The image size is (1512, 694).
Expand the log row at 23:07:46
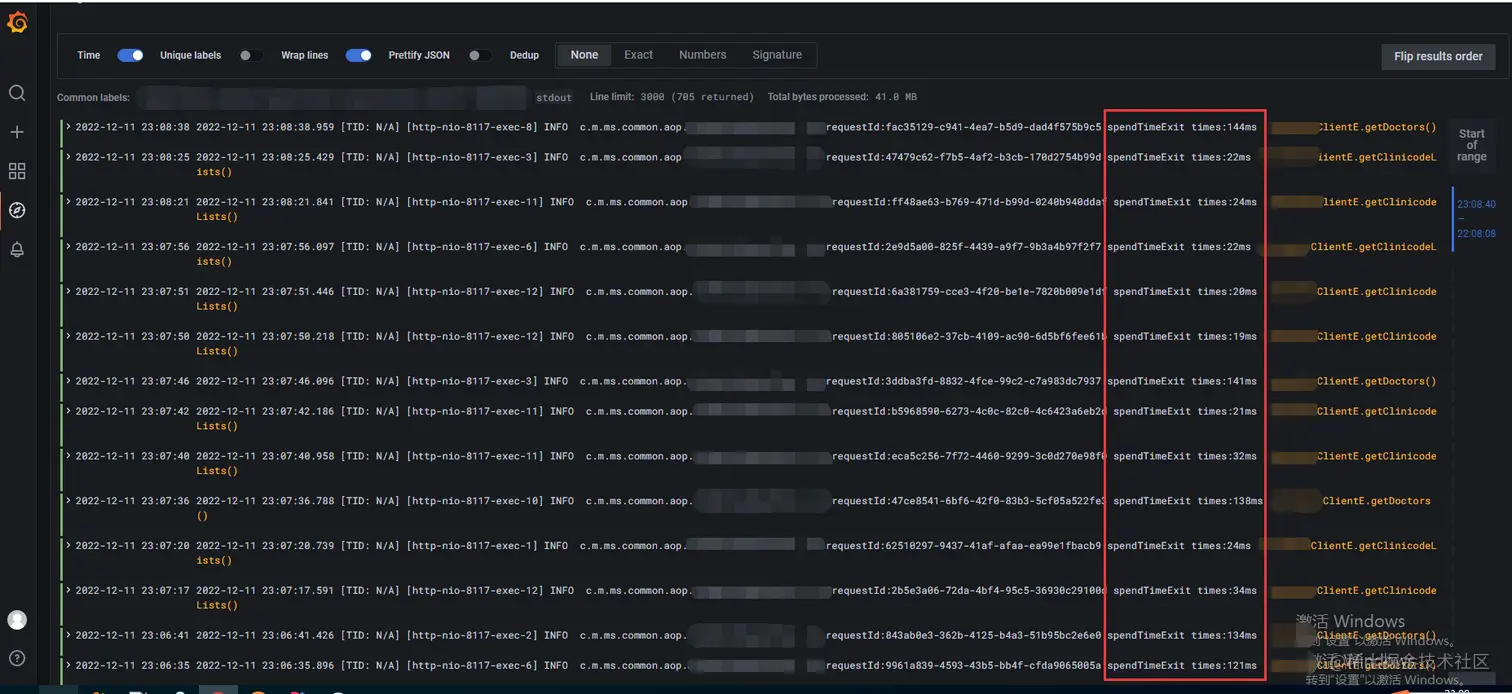[68, 381]
